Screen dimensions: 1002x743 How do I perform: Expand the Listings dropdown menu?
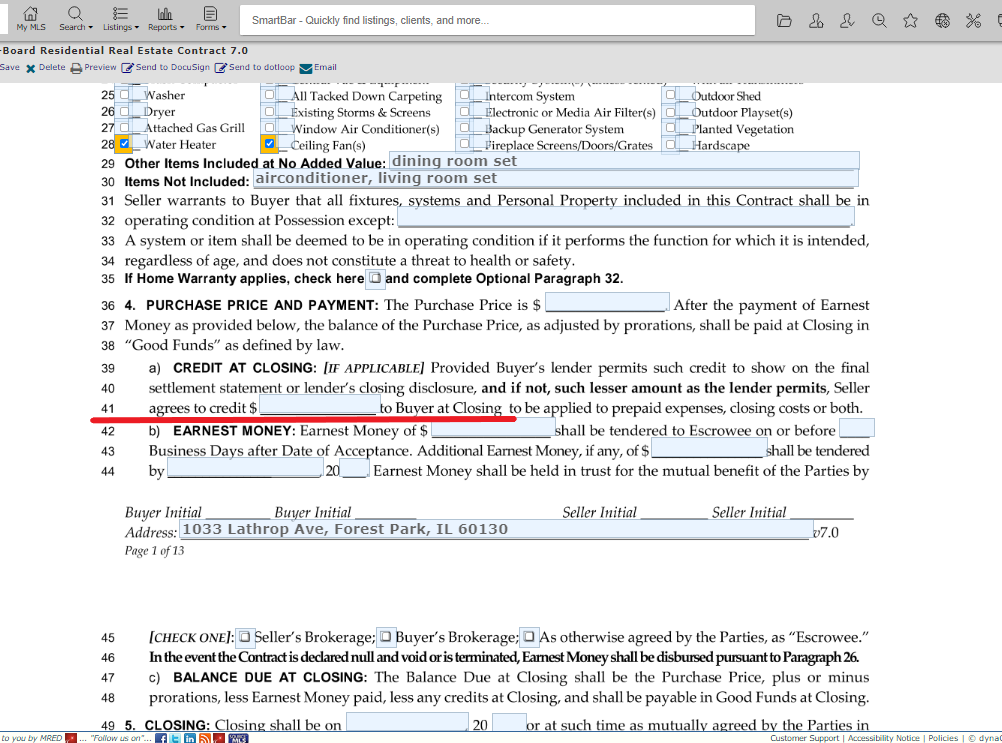119,19
